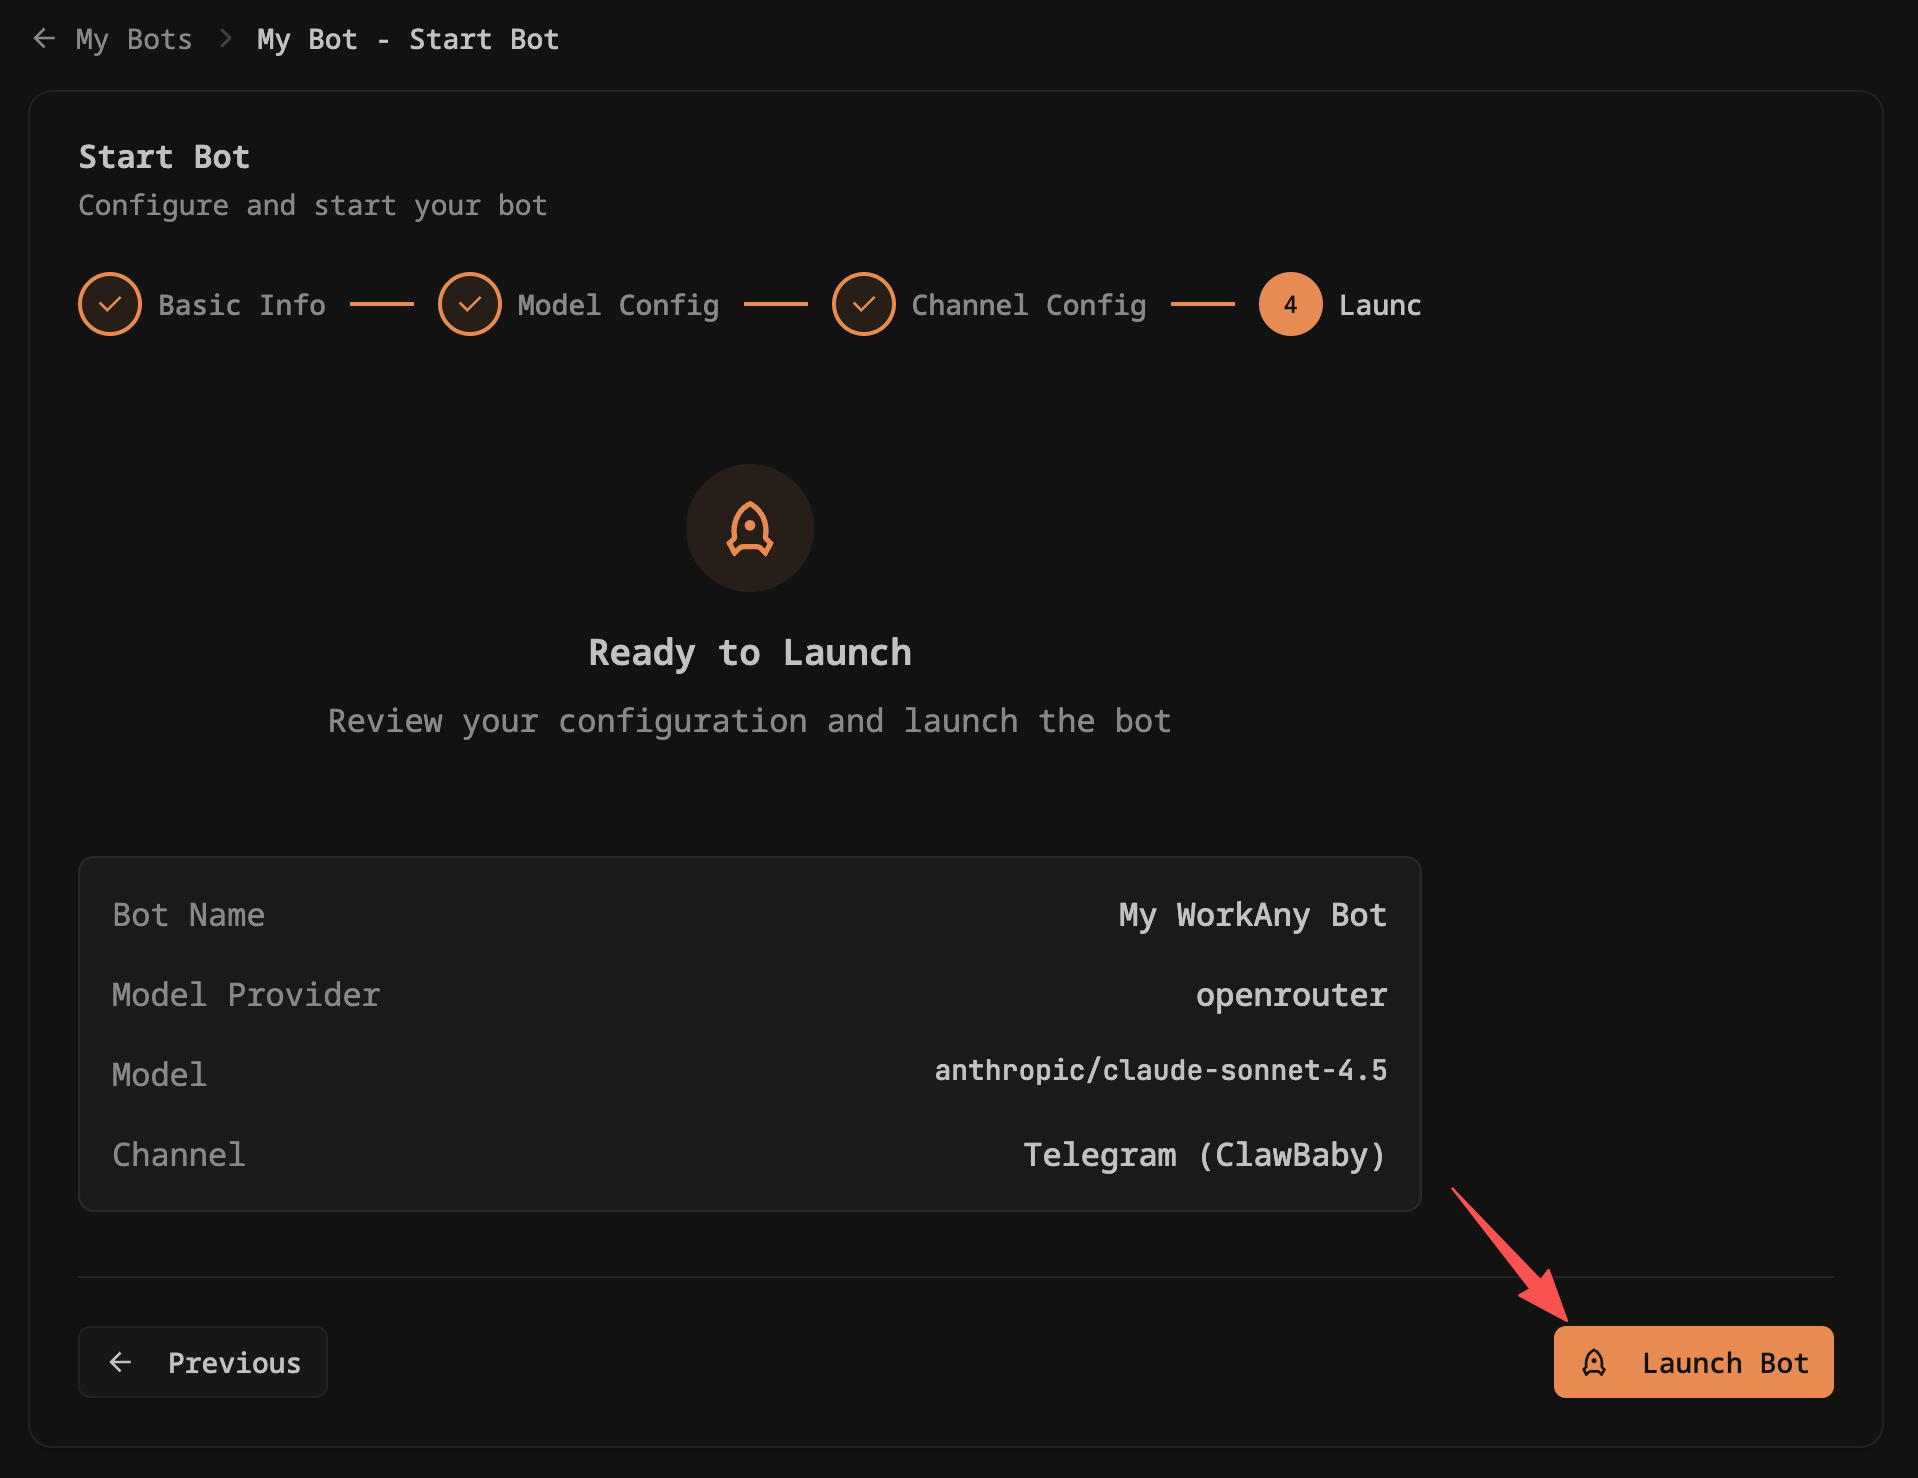Viewport: 1918px width, 1478px height.
Task: Click the large rocket icon above Ready to Launch
Action: pos(750,528)
